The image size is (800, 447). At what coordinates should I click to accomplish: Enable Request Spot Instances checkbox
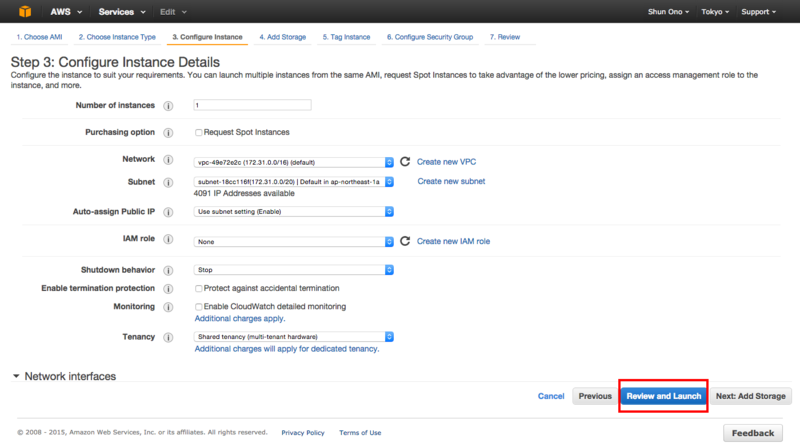198,133
